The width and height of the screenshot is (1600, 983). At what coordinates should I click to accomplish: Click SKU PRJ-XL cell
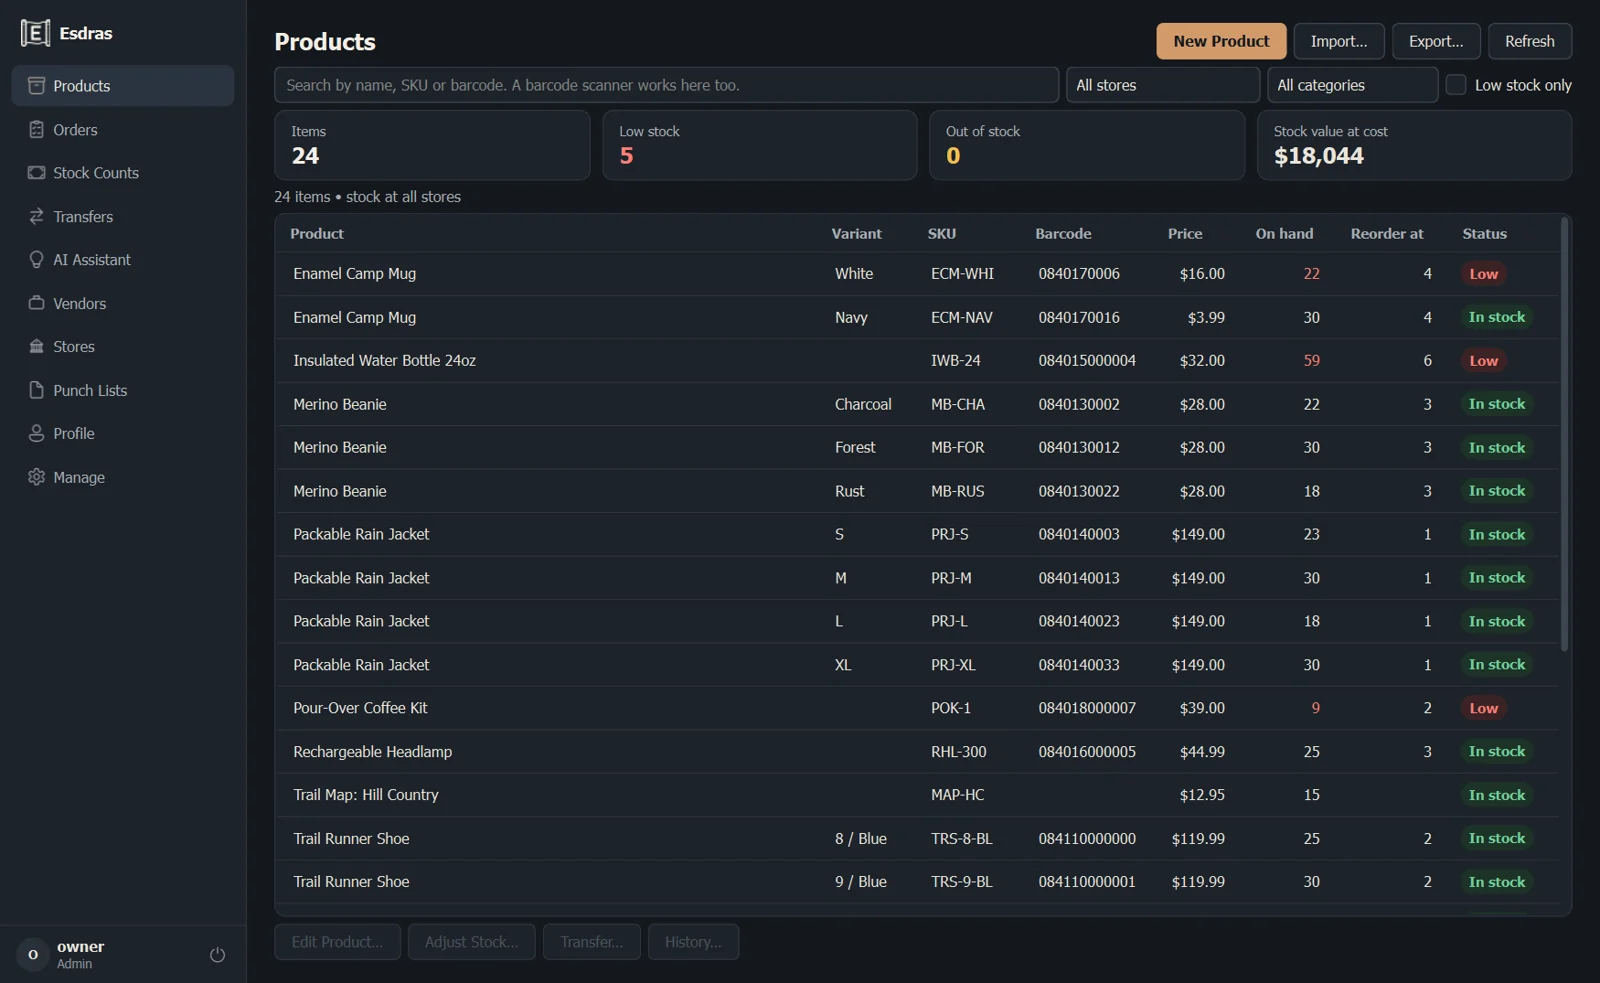pos(953,665)
